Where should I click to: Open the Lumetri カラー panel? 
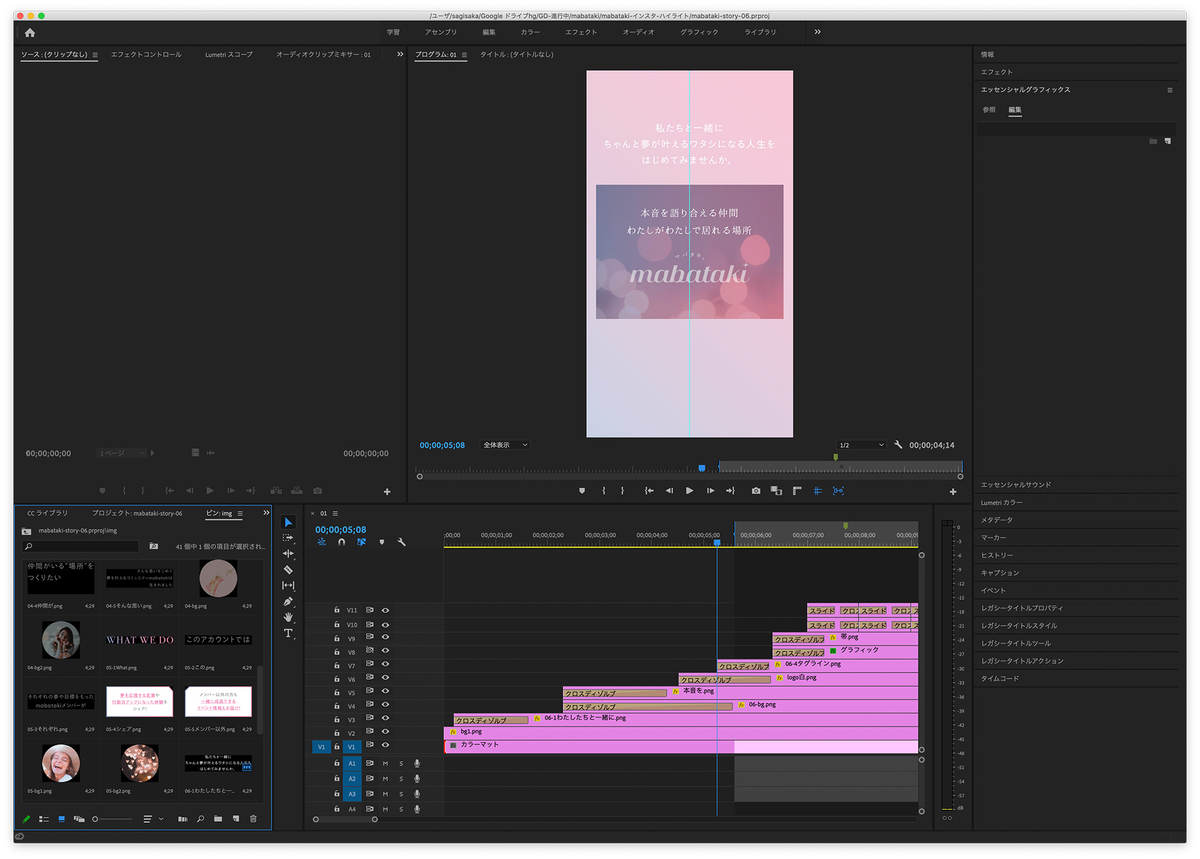pyautogui.click(x=1003, y=502)
